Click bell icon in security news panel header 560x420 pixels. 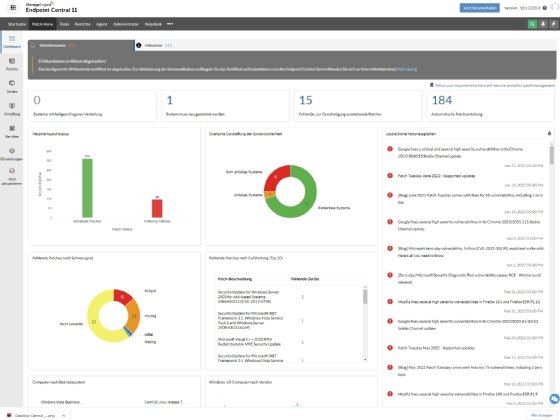[549, 134]
